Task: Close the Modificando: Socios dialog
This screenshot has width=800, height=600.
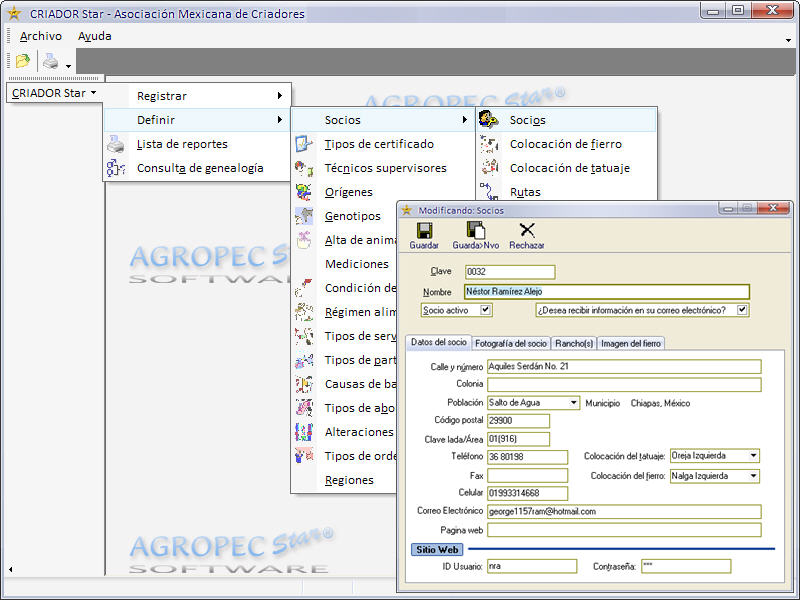Action: [774, 208]
